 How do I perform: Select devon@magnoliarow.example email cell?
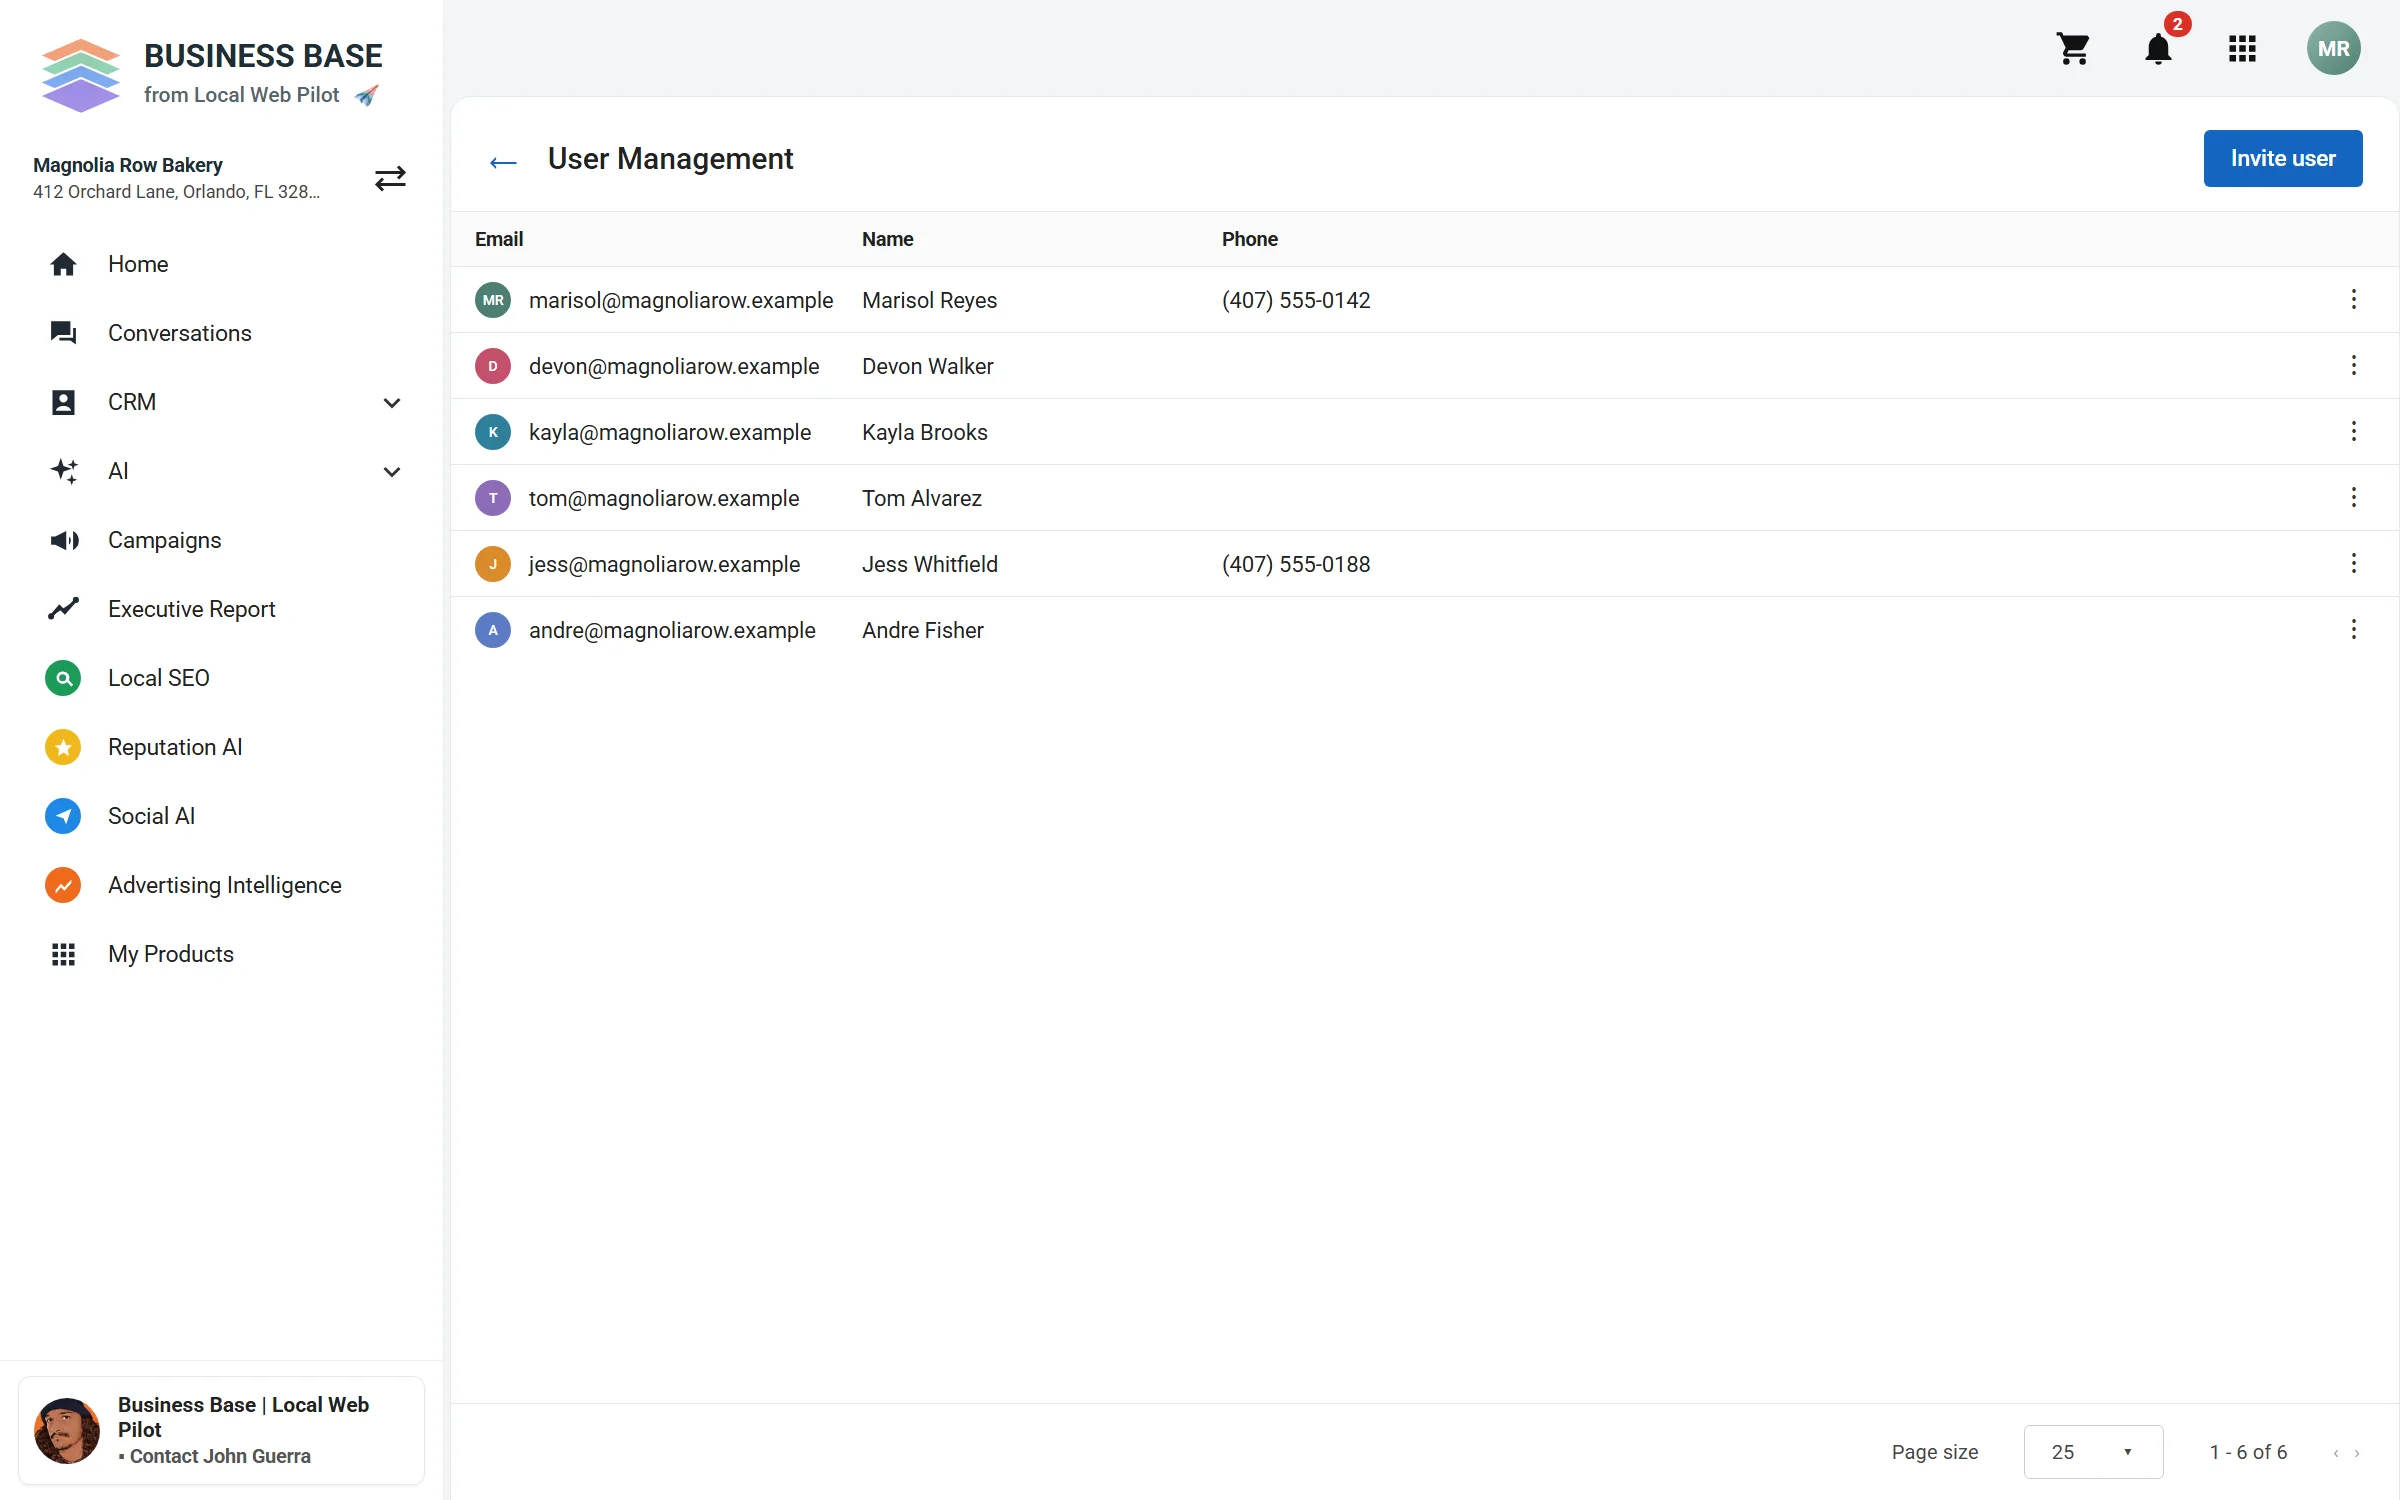click(x=673, y=366)
